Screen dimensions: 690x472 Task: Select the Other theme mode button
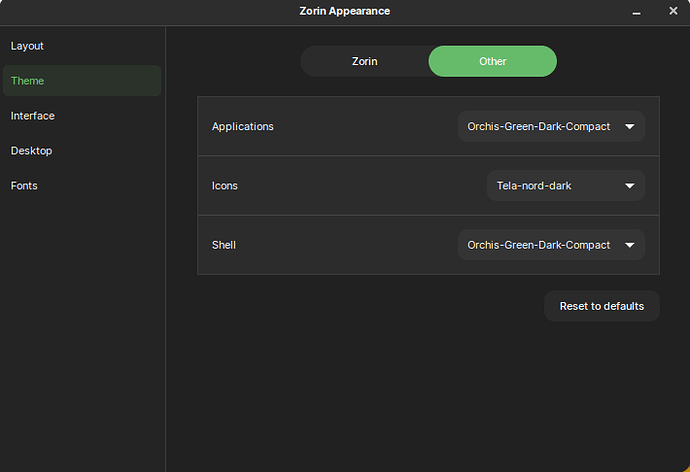(x=492, y=61)
